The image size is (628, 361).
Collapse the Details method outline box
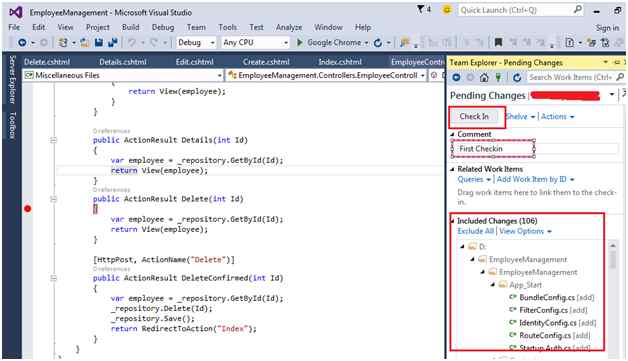click(53, 140)
